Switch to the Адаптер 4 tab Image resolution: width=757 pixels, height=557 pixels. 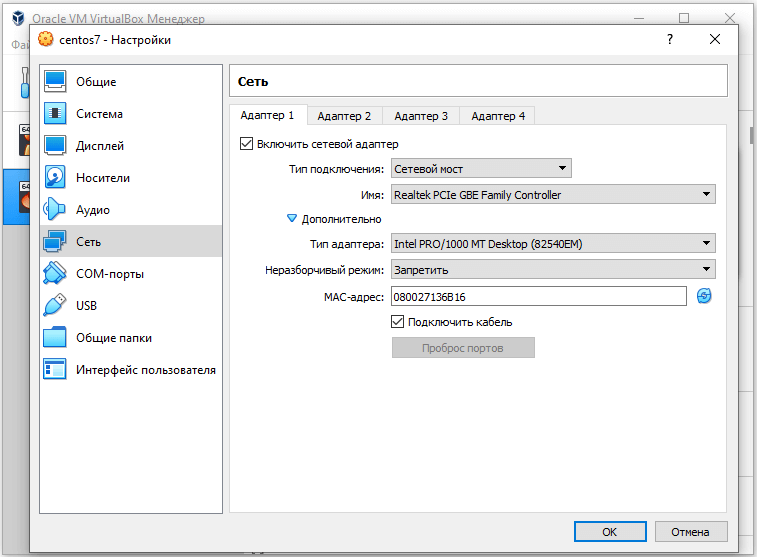pos(498,116)
